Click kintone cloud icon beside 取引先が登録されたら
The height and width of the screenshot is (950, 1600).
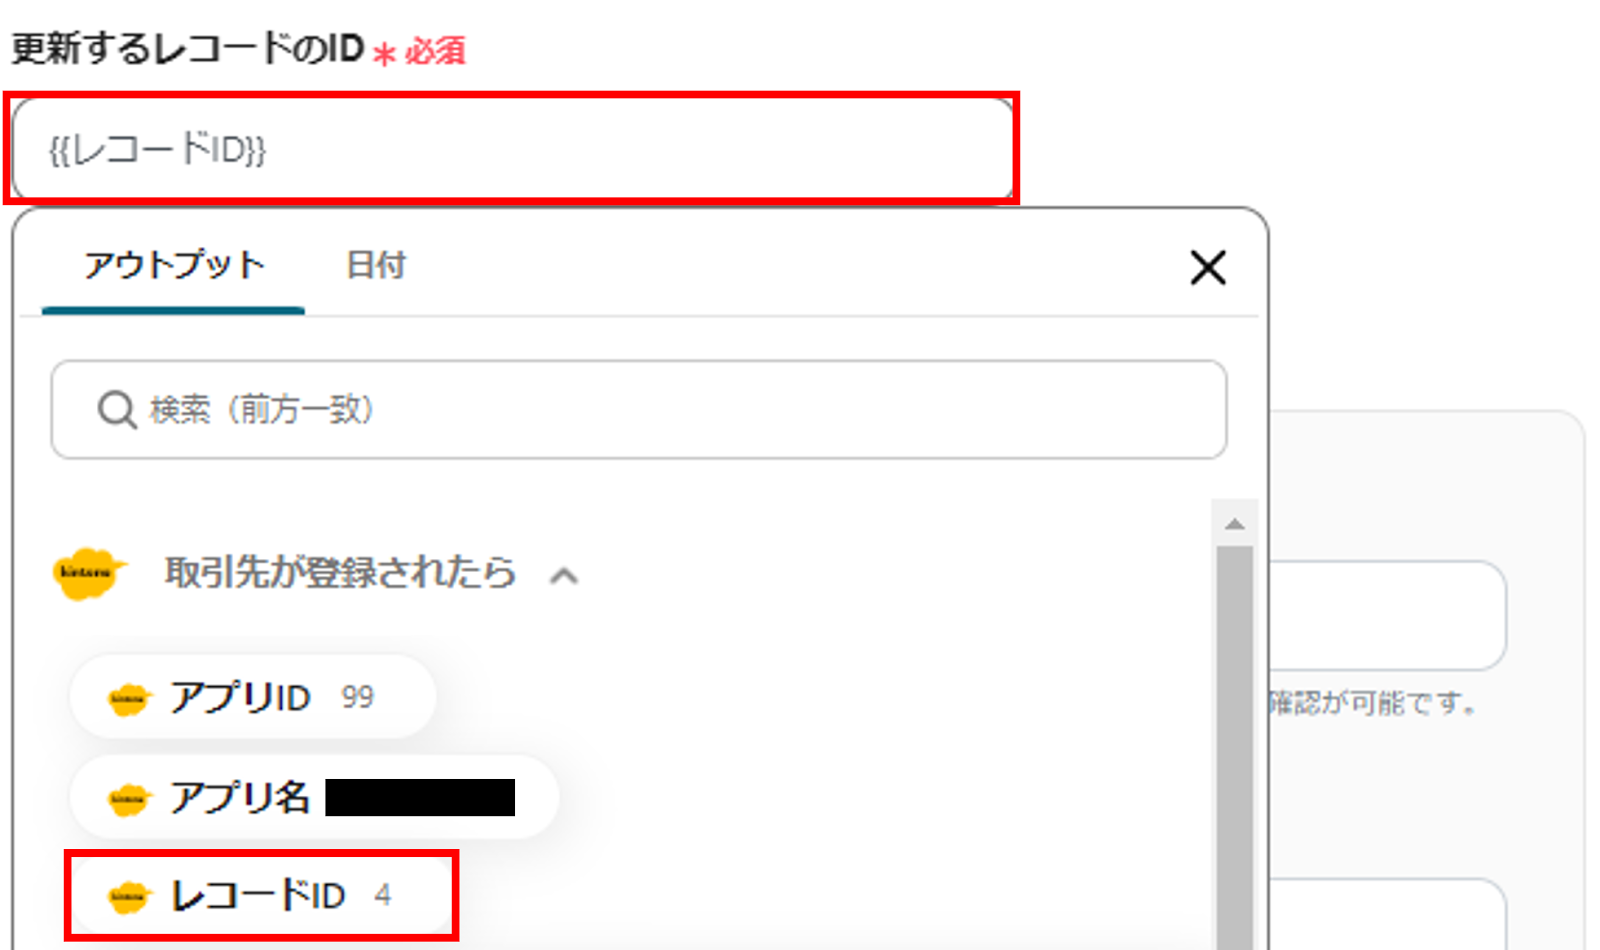coord(90,573)
